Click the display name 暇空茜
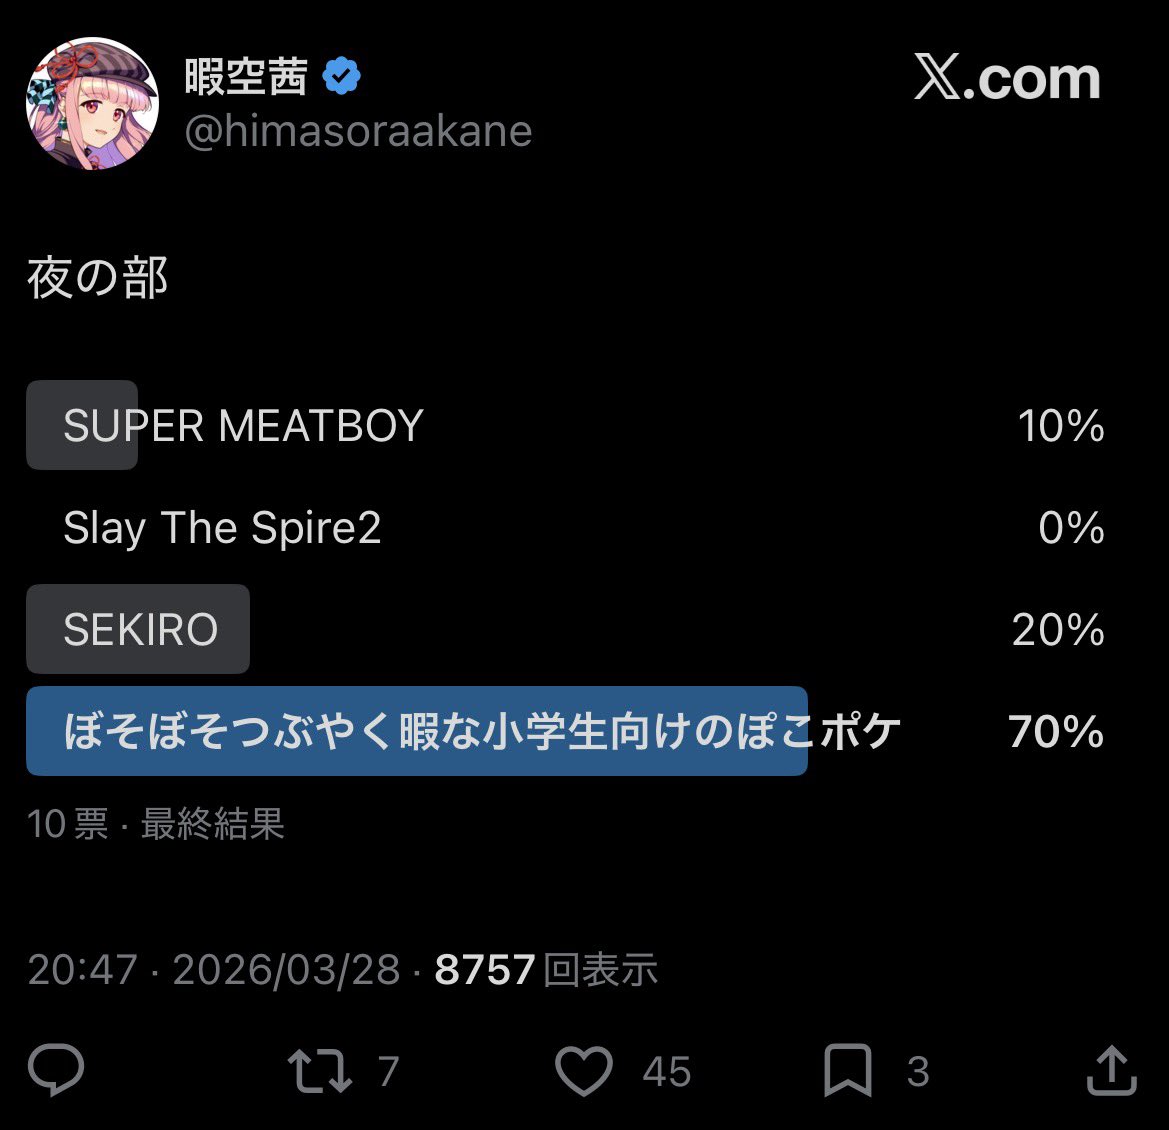Viewport: 1169px width, 1130px height. coord(246,77)
